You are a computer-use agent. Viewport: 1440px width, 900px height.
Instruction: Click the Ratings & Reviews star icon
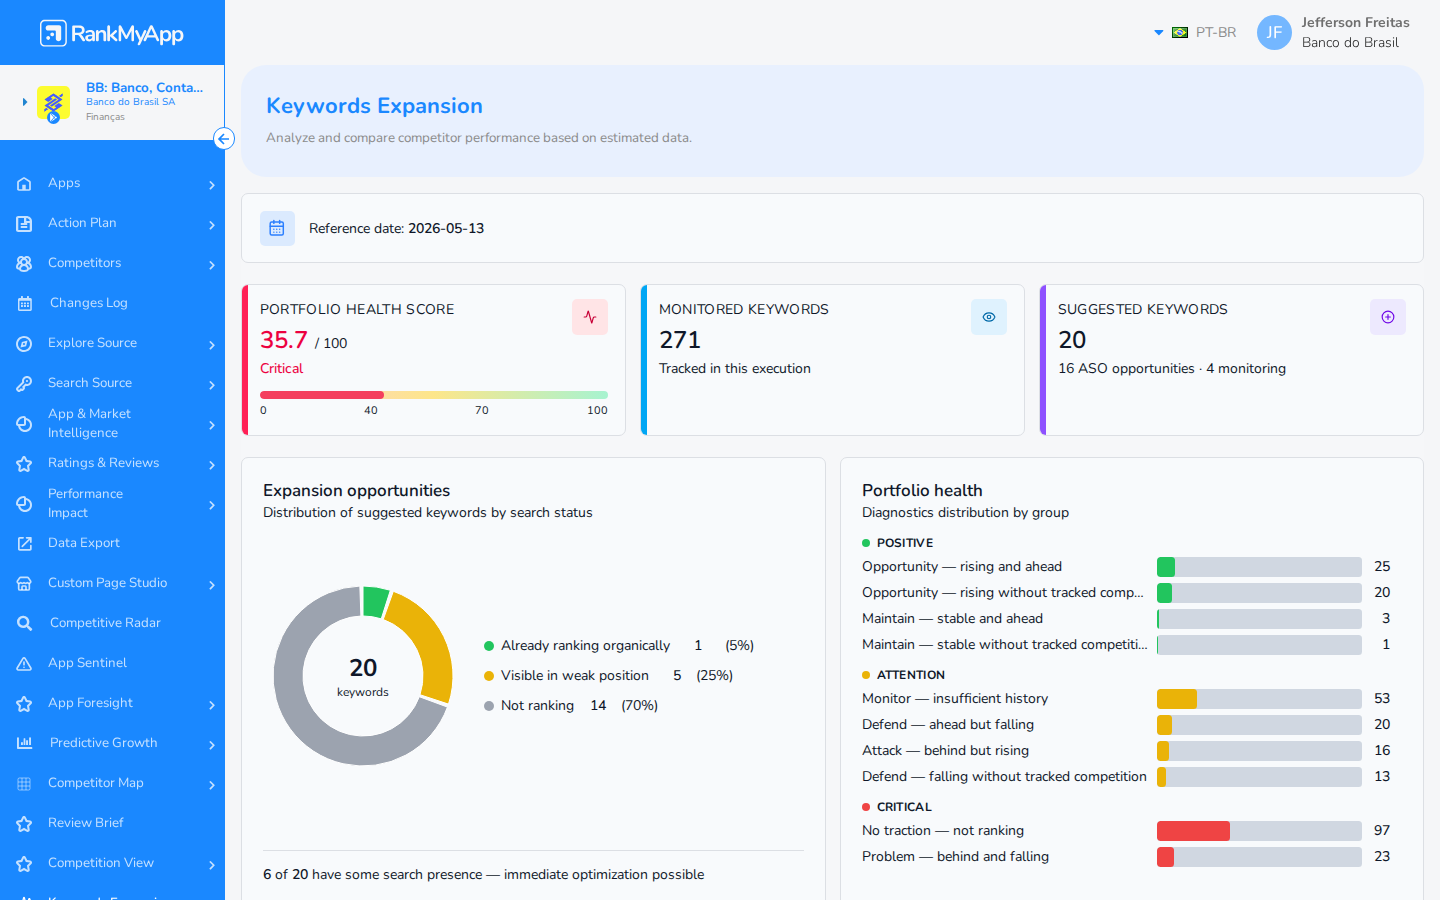[x=24, y=464]
